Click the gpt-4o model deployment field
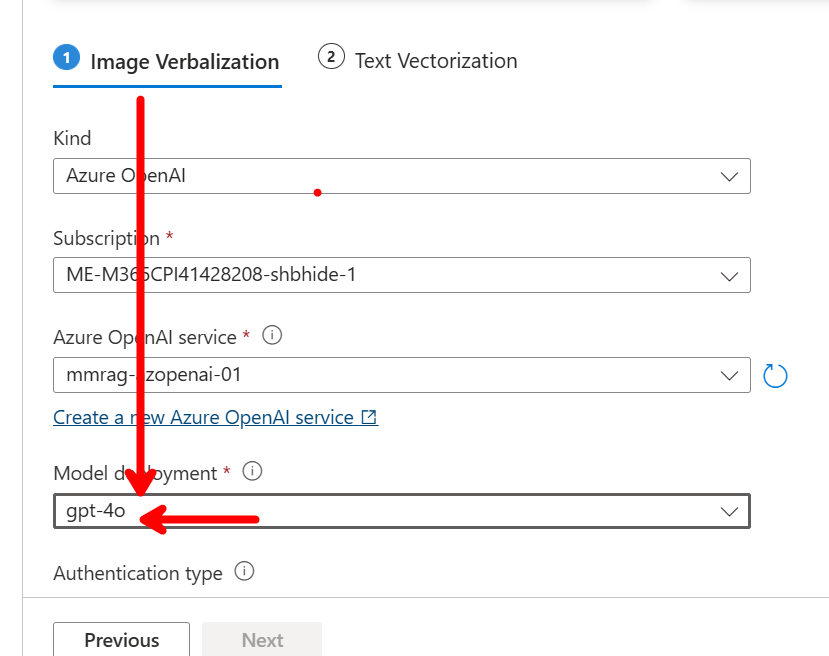The height and width of the screenshot is (656, 829). pyautogui.click(x=402, y=511)
